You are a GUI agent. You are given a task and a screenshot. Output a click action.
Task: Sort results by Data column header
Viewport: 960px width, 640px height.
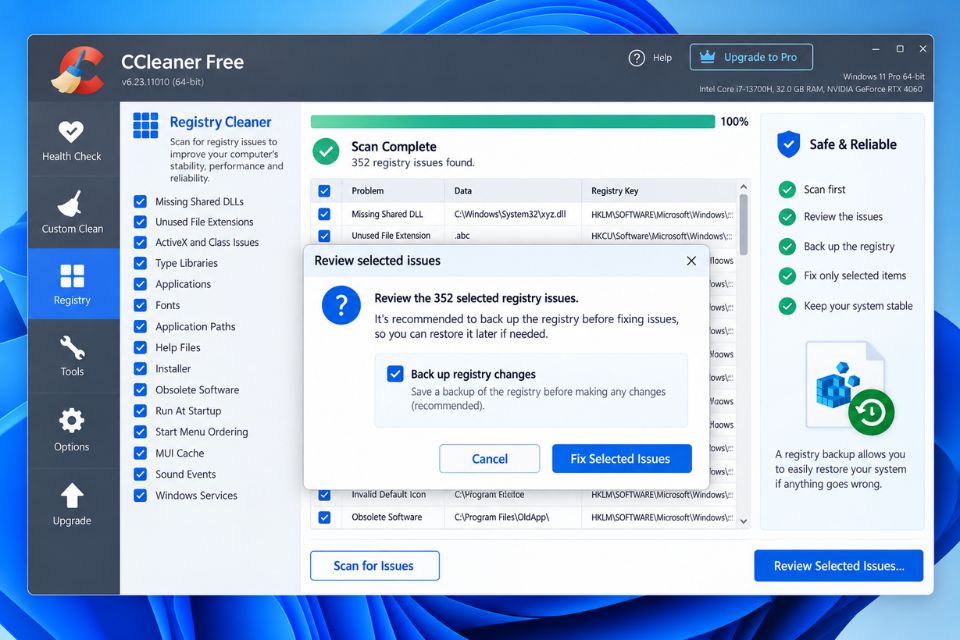(512, 191)
